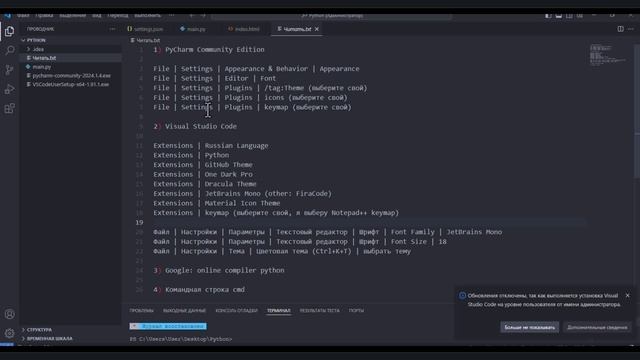Click the VS Code logo in title bar
This screenshot has width=640, height=360.
tap(8, 16)
